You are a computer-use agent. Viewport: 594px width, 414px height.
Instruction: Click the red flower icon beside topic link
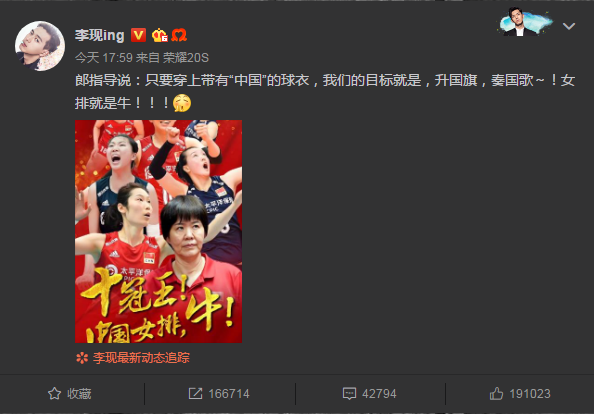82,358
